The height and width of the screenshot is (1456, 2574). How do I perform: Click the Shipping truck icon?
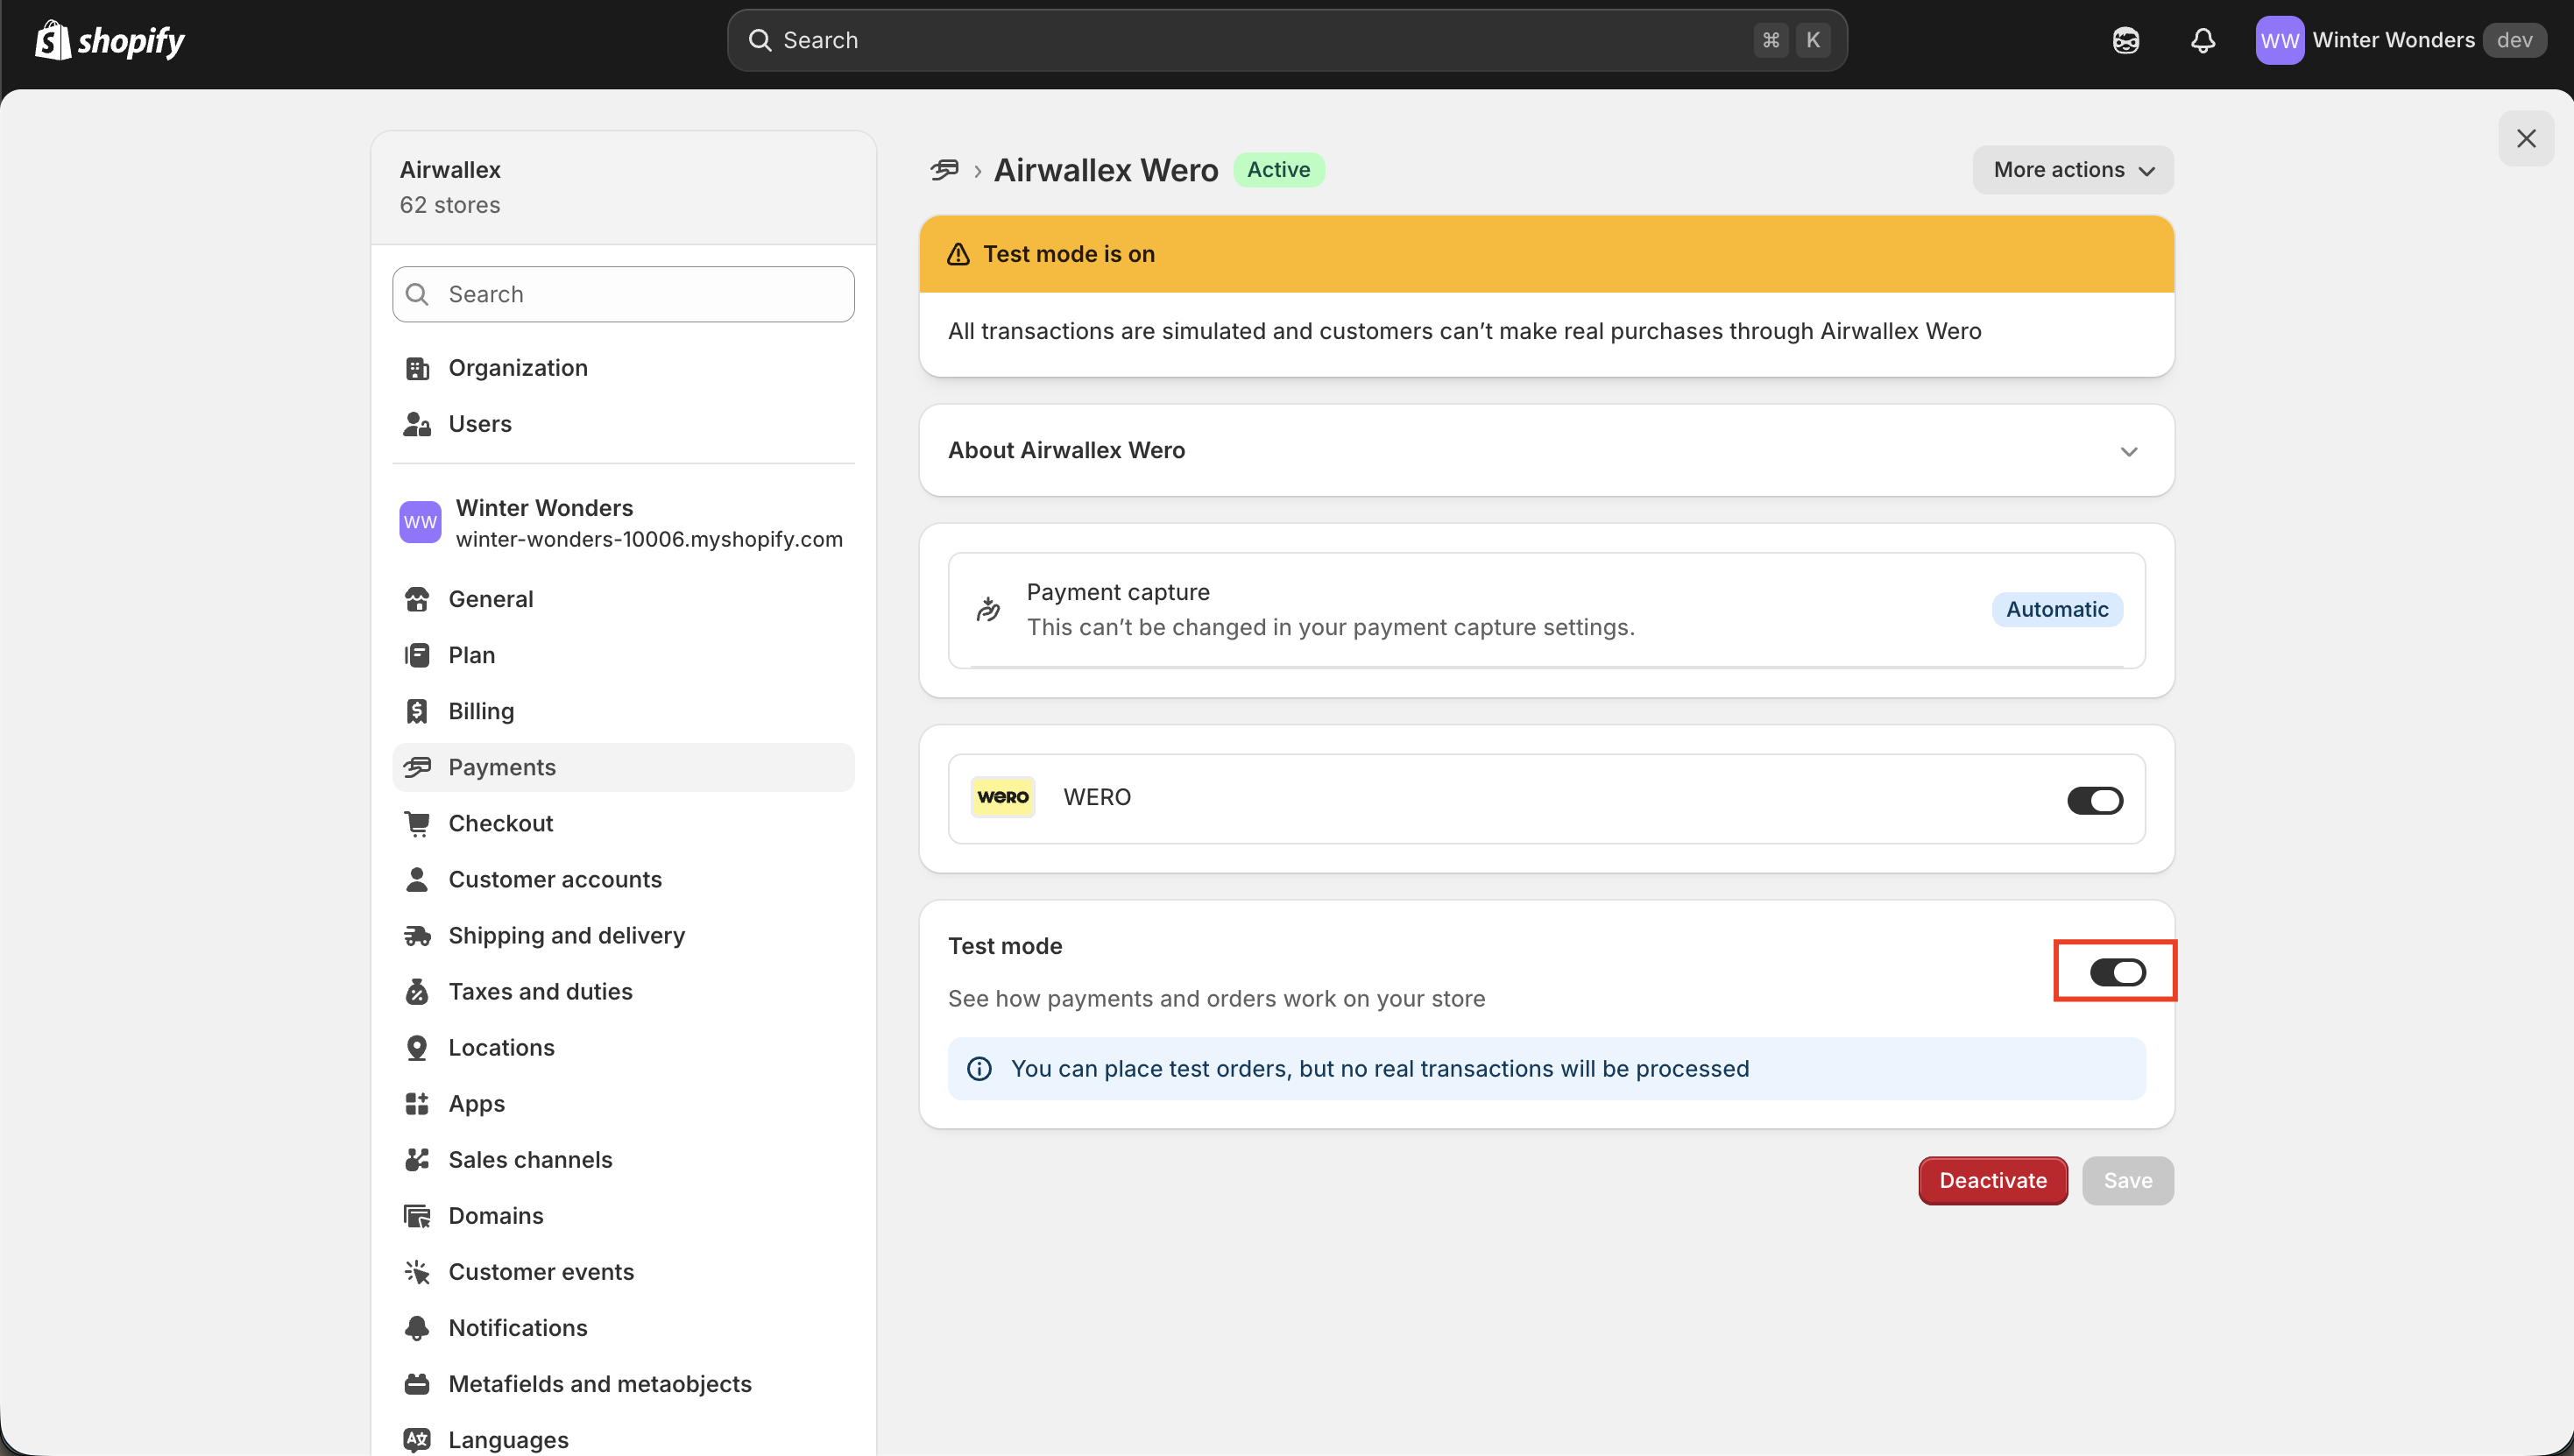coord(417,935)
